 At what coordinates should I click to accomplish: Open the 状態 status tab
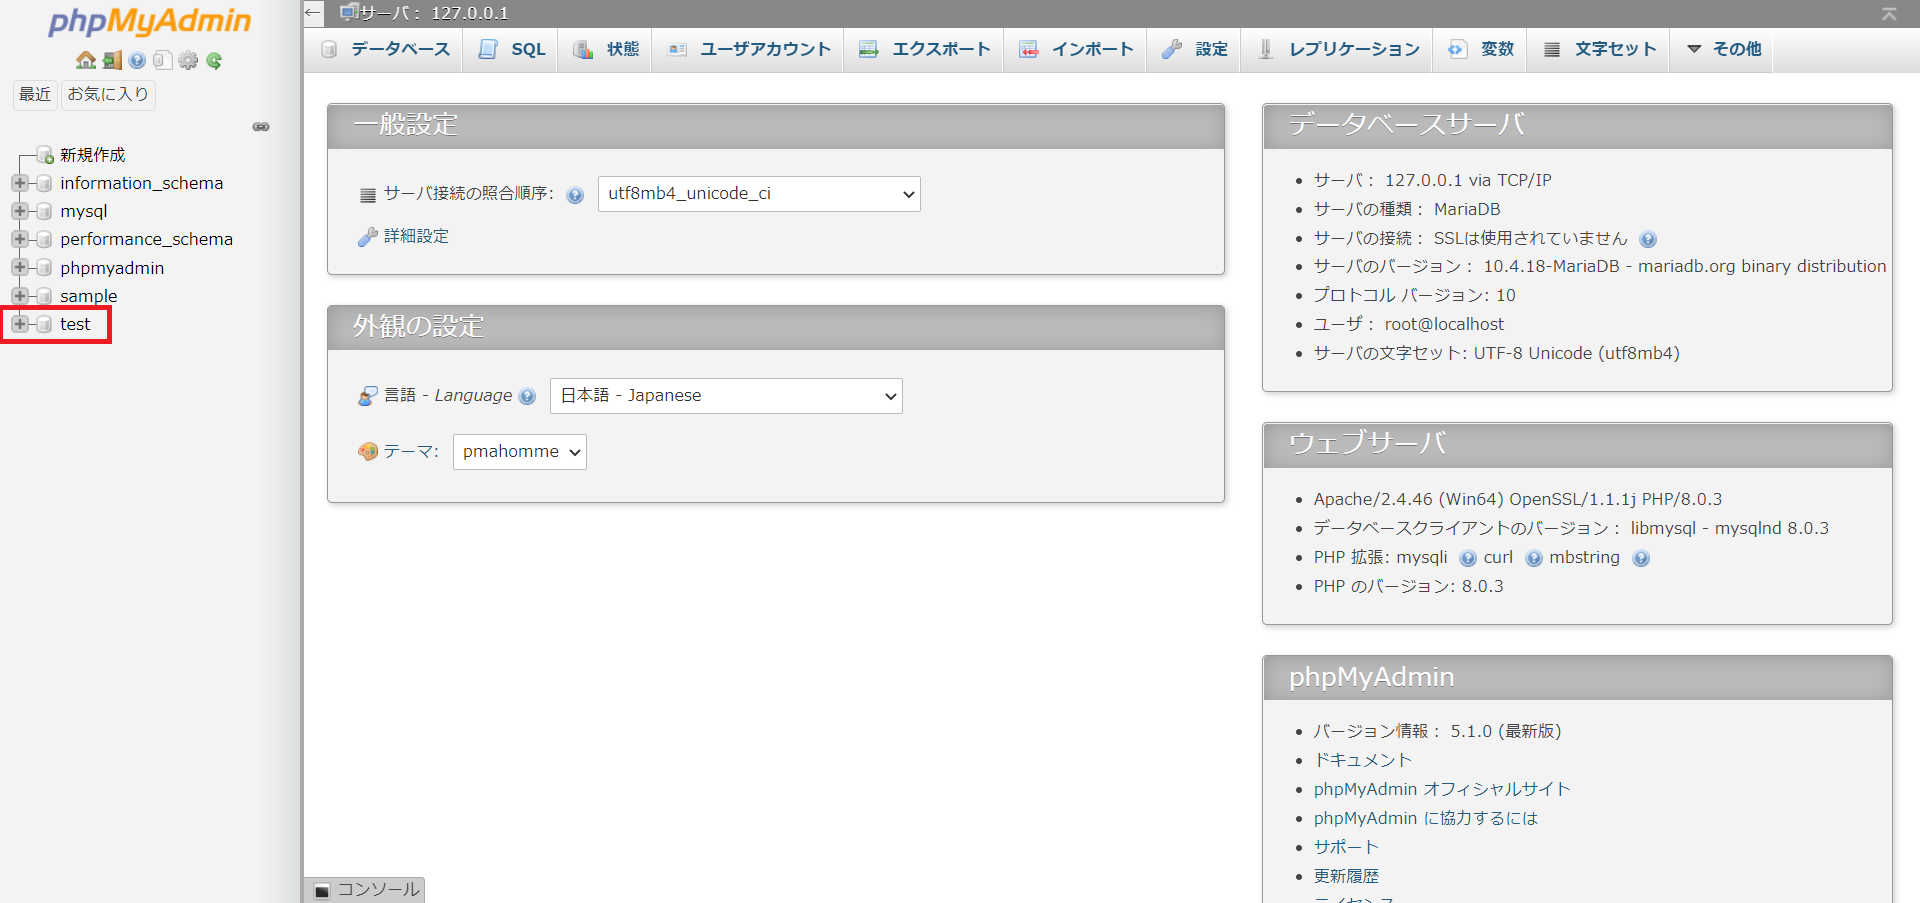pyautogui.click(x=606, y=49)
